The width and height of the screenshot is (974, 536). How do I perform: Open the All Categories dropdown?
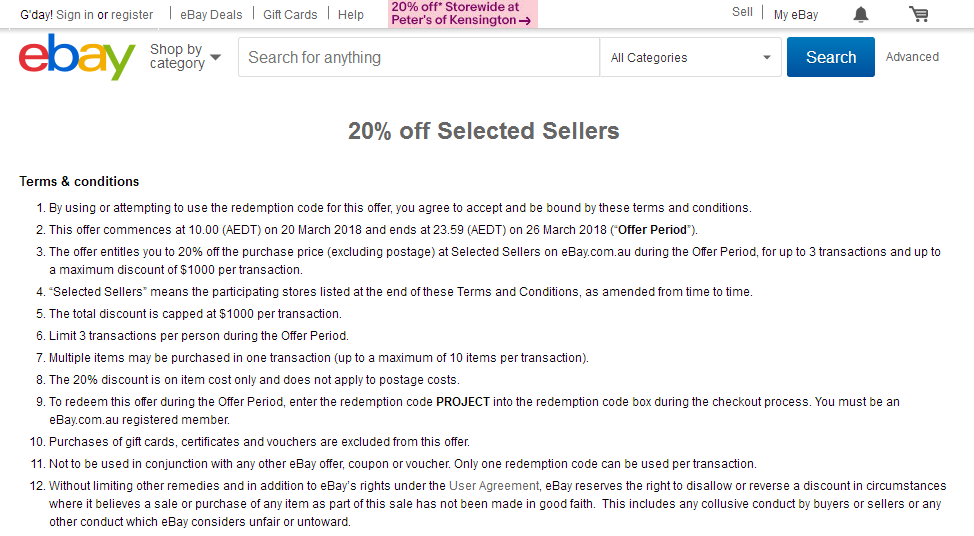pos(690,57)
